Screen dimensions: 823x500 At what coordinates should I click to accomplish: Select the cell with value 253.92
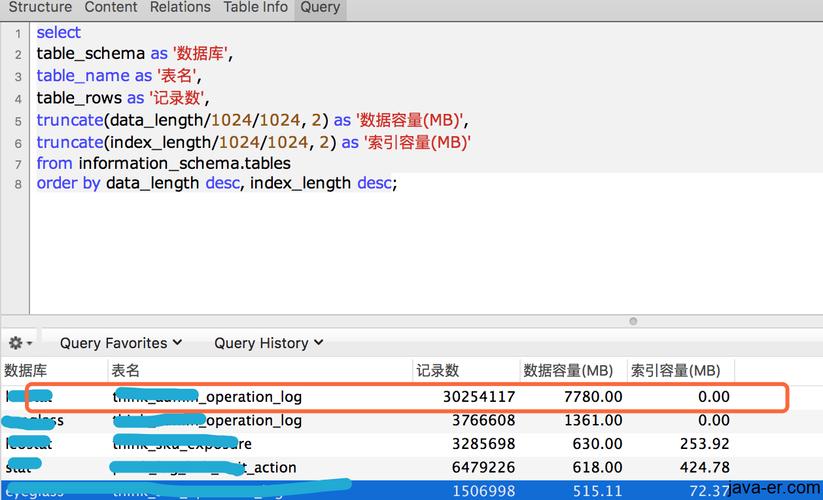tap(704, 444)
